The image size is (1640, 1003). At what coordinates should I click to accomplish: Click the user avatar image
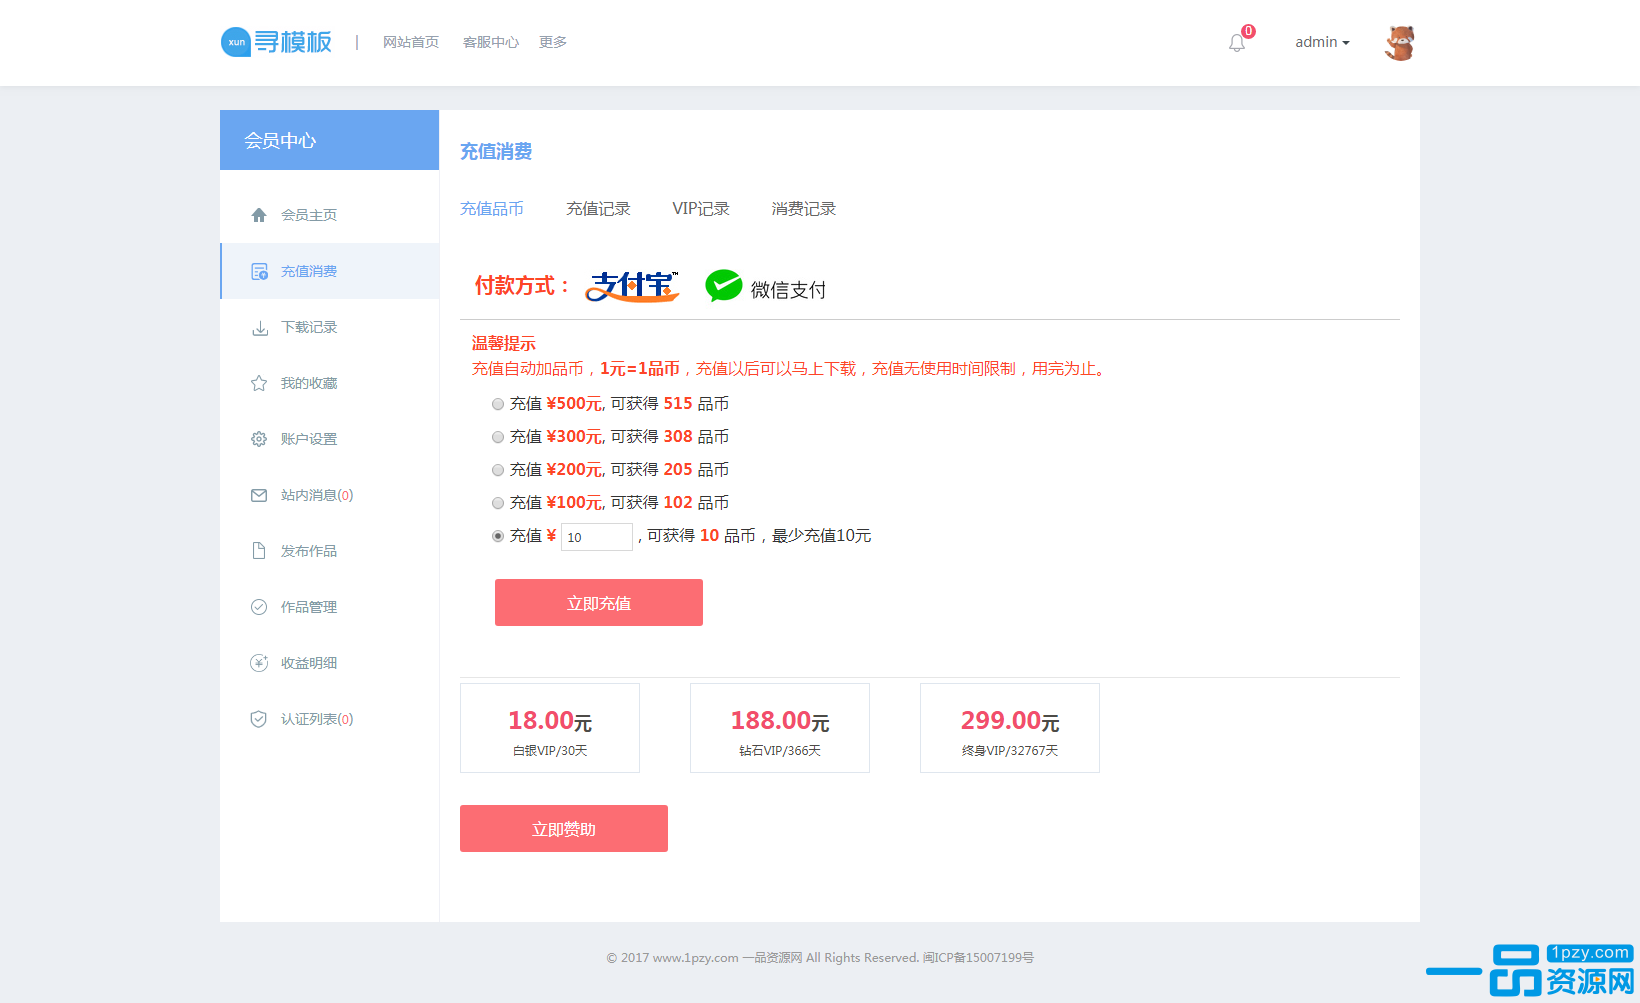(1399, 43)
